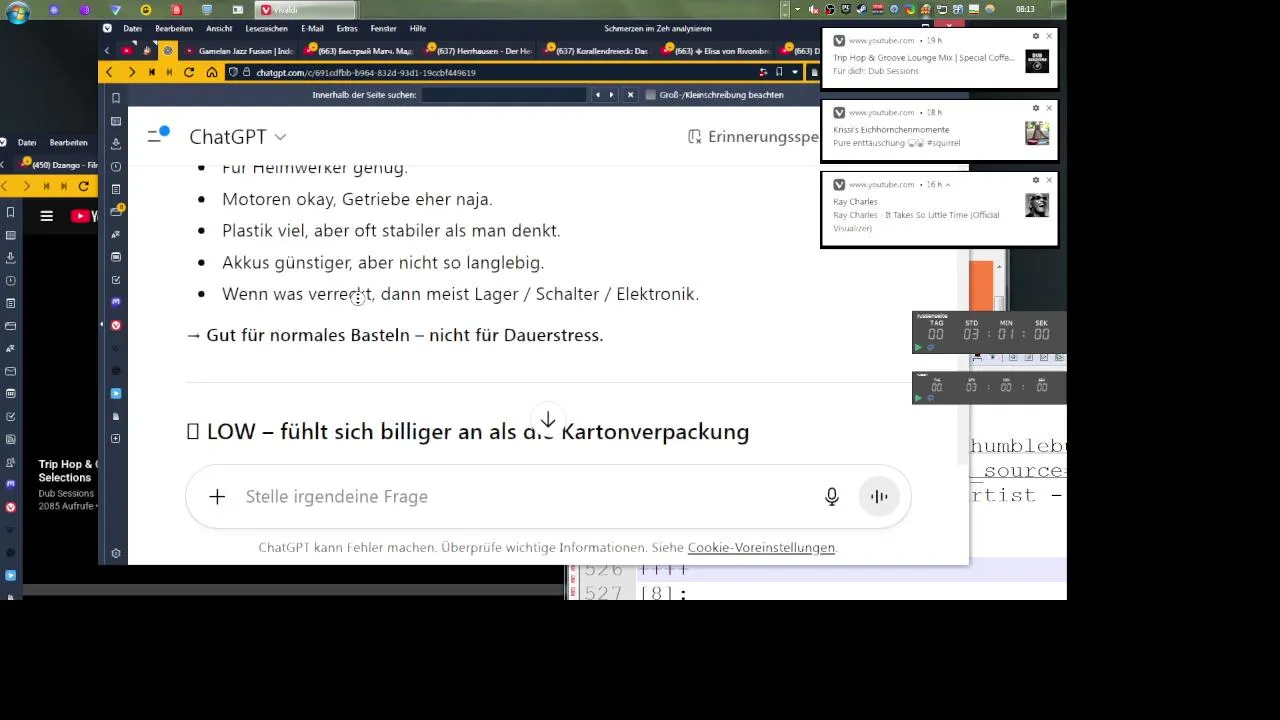Enable Groß-/Kleinschreibung beachten checkbox
The image size is (1280, 720).
[x=650, y=95]
